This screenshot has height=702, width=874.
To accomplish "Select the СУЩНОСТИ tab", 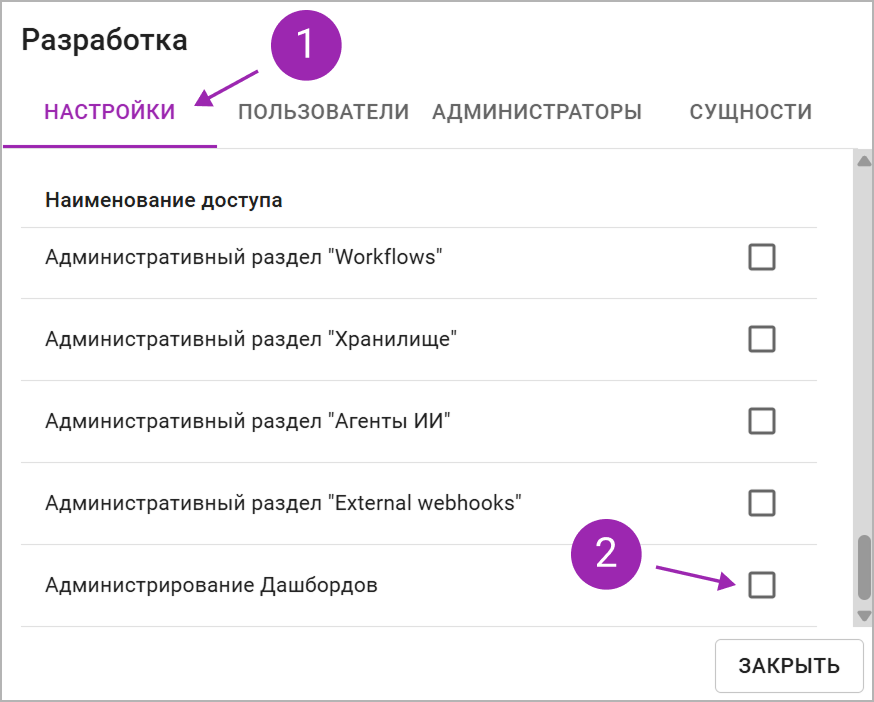I will 750,112.
